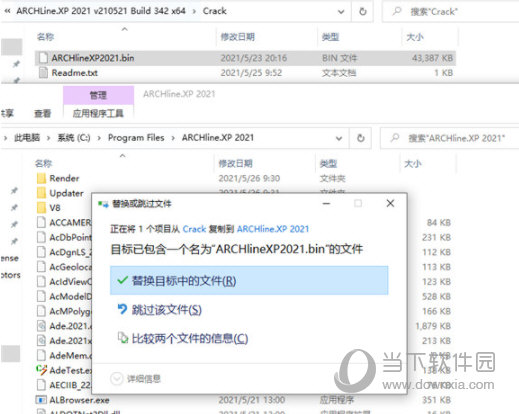Click Program Files breadcrumb segment
Viewport: 519px width, 414px height.
136,138
